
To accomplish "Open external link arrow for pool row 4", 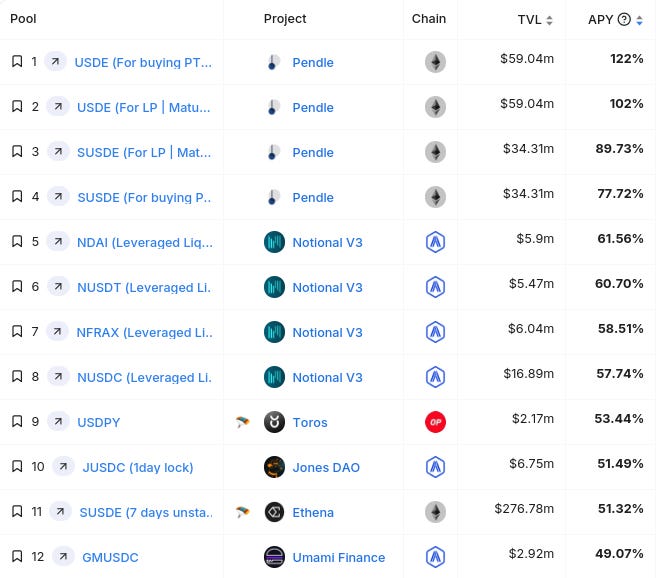I will tap(58, 197).
